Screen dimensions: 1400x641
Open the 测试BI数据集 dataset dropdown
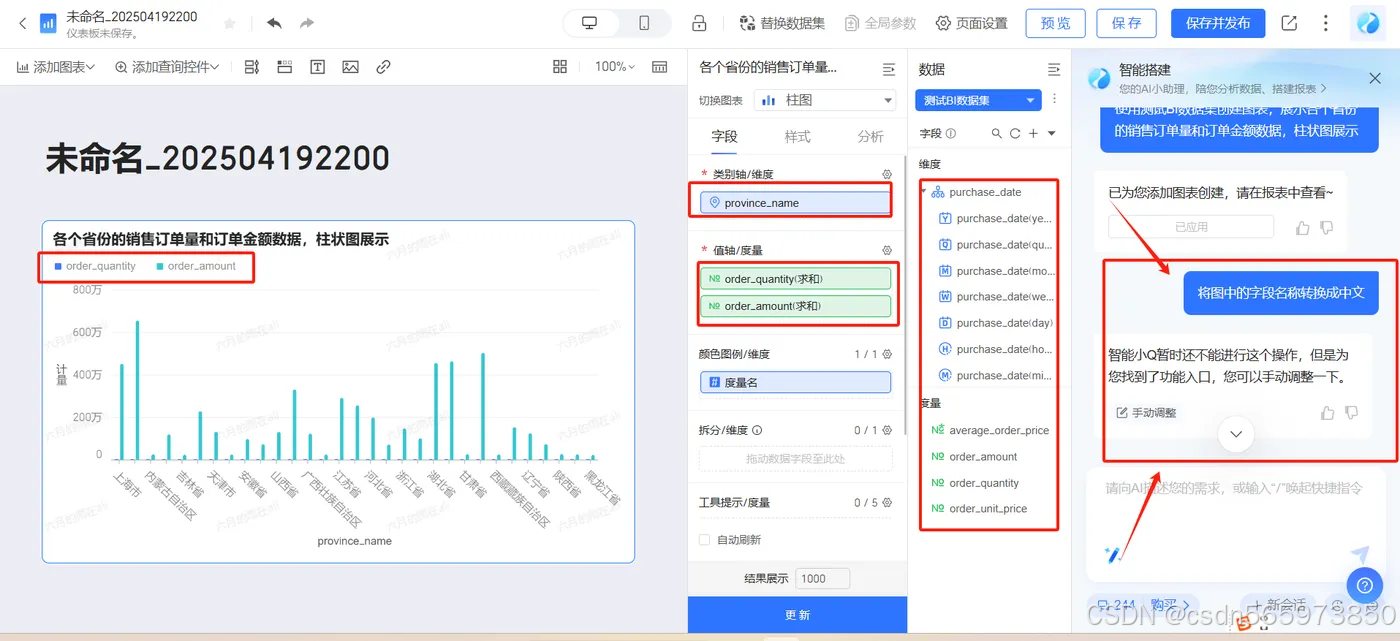978,100
